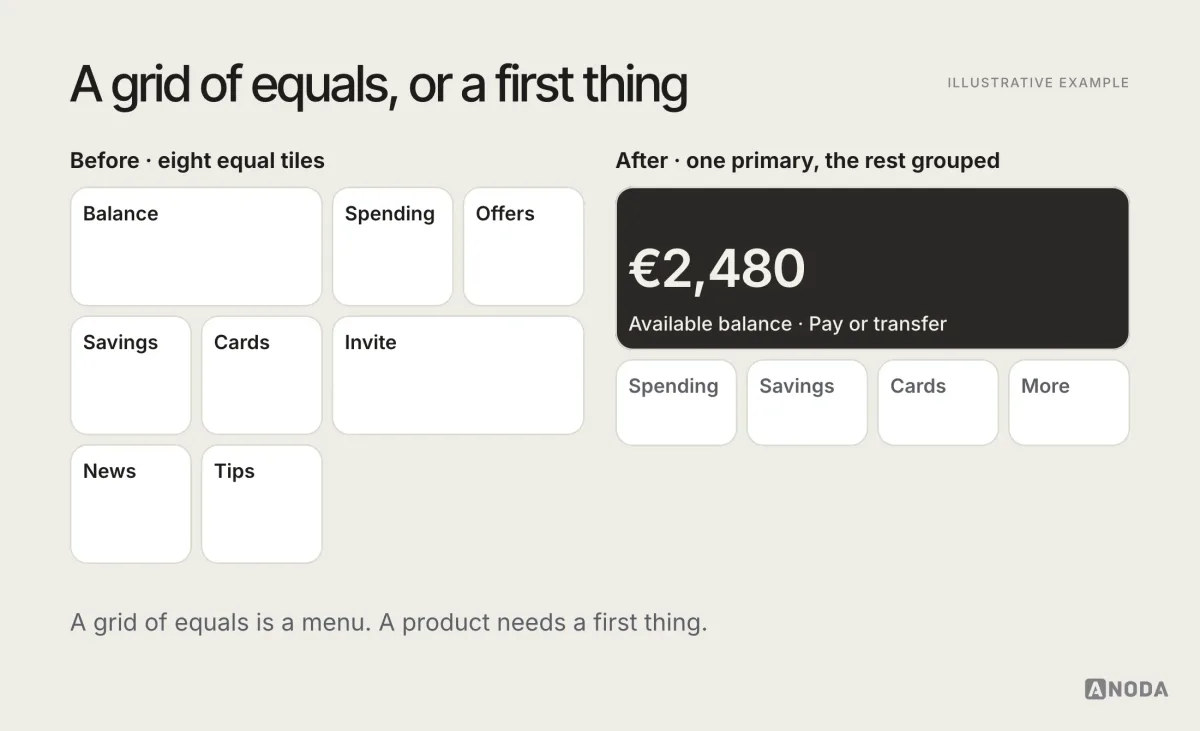Screen dimensions: 1200x731
Task: Select Cards under the balance card
Action: pyautogui.click(x=938, y=402)
